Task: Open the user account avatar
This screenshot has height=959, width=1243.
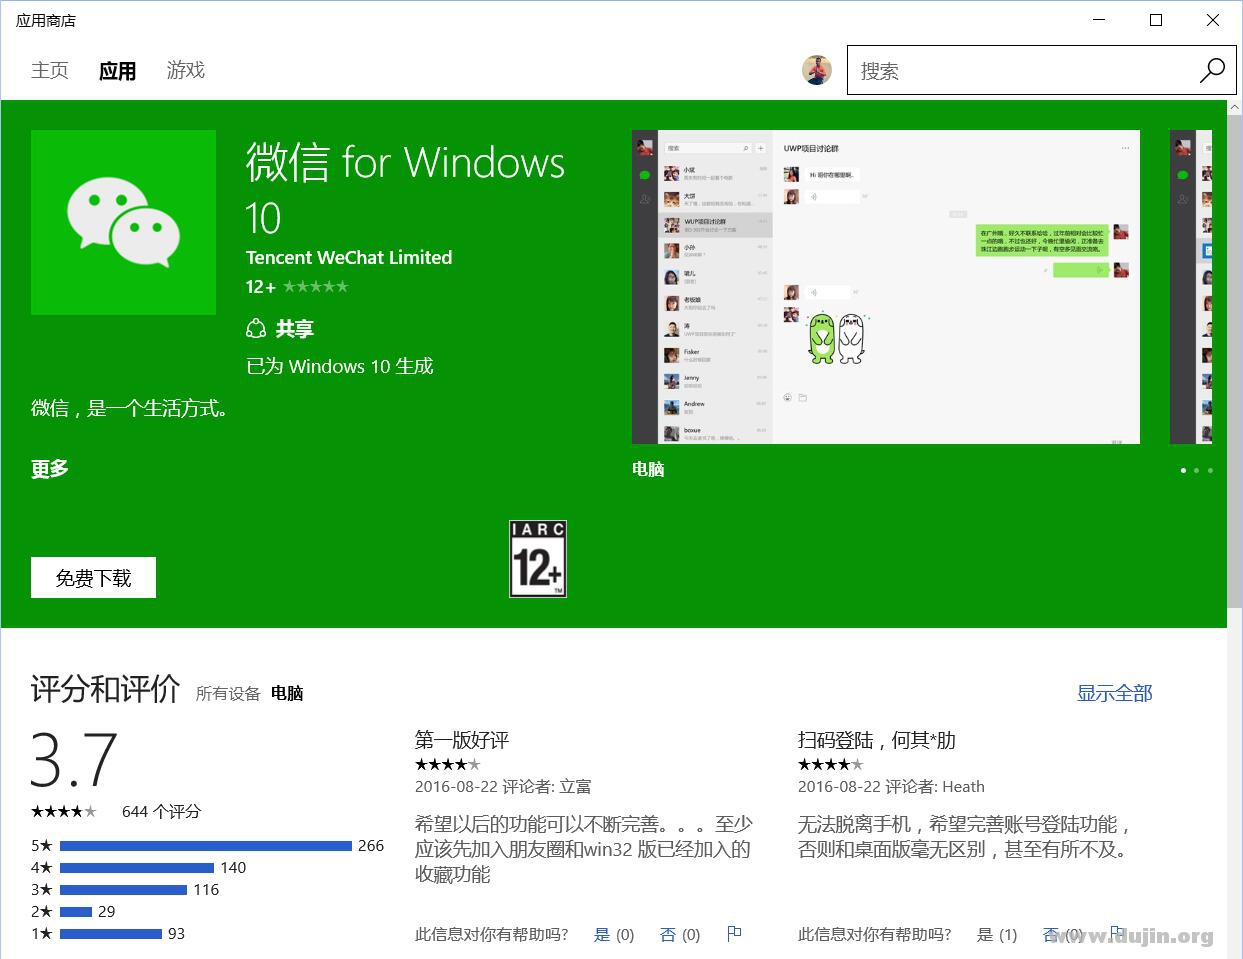Action: (817, 70)
